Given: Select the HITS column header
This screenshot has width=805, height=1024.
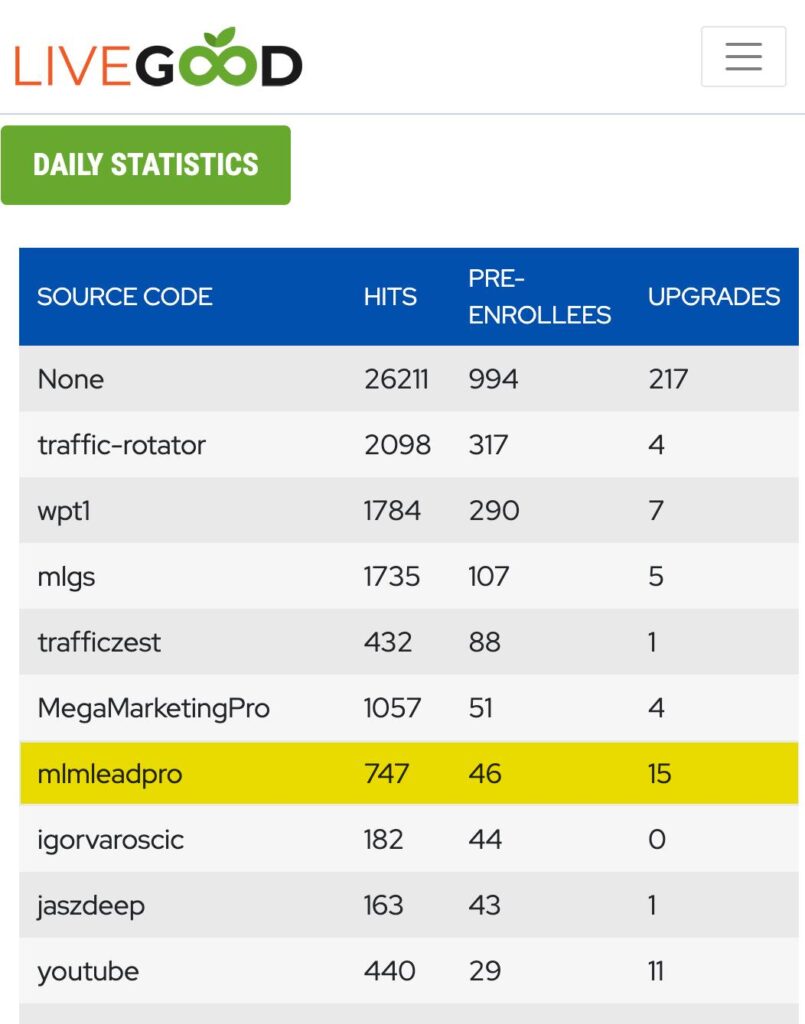Looking at the screenshot, I should 390,297.
